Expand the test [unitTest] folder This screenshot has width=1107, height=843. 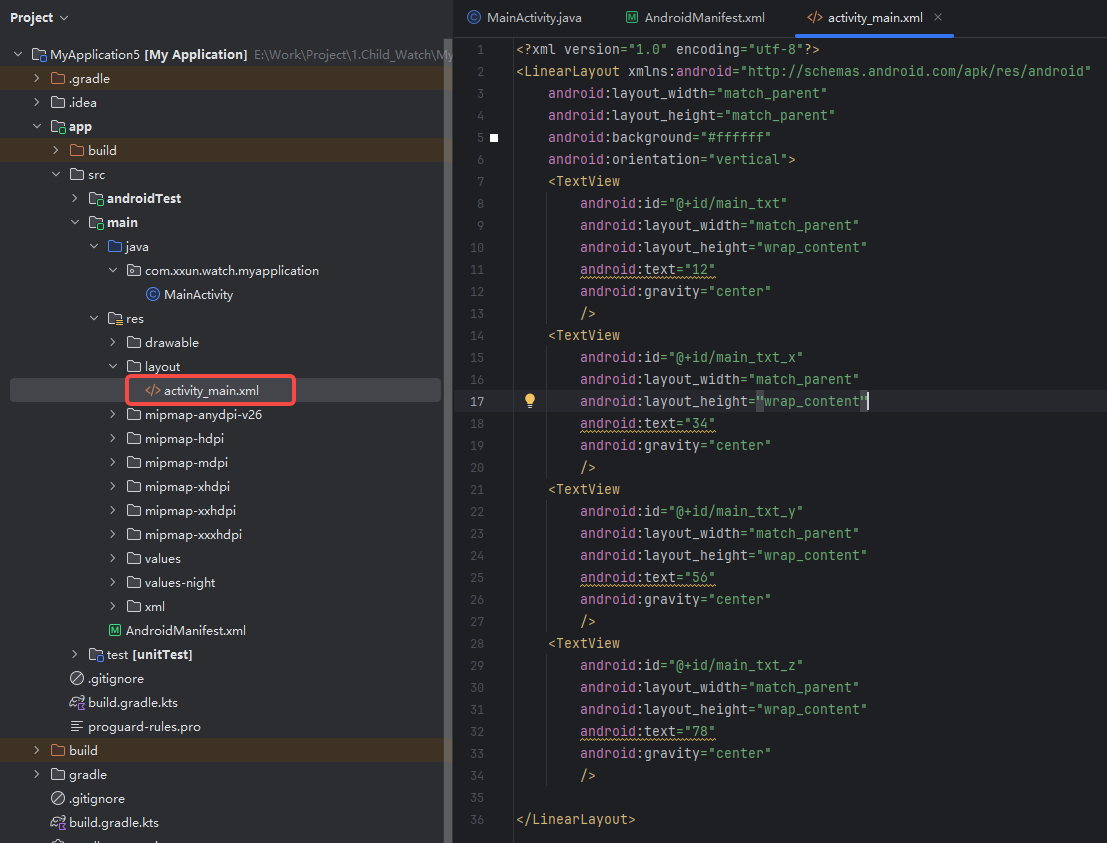(75, 654)
